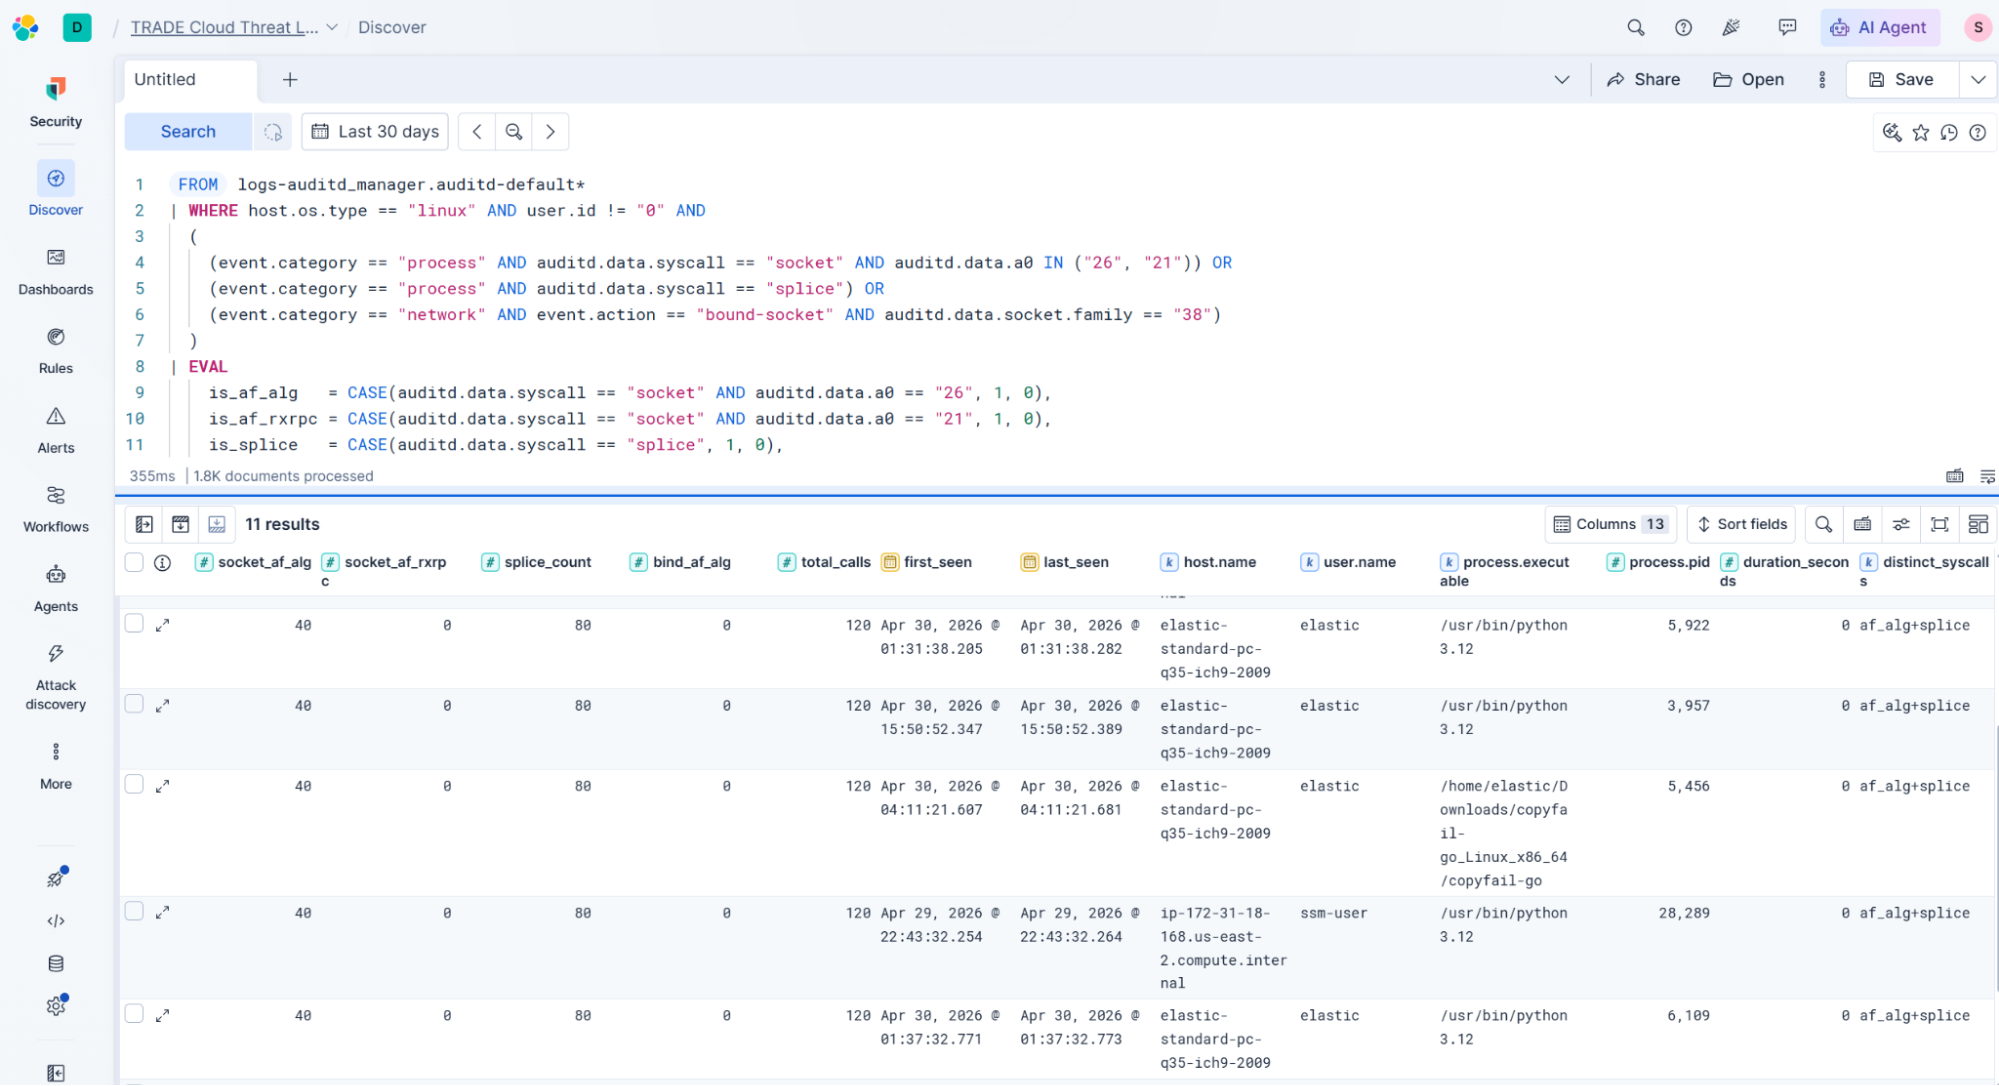
Task: Go to the Alerts page
Action: 55,429
